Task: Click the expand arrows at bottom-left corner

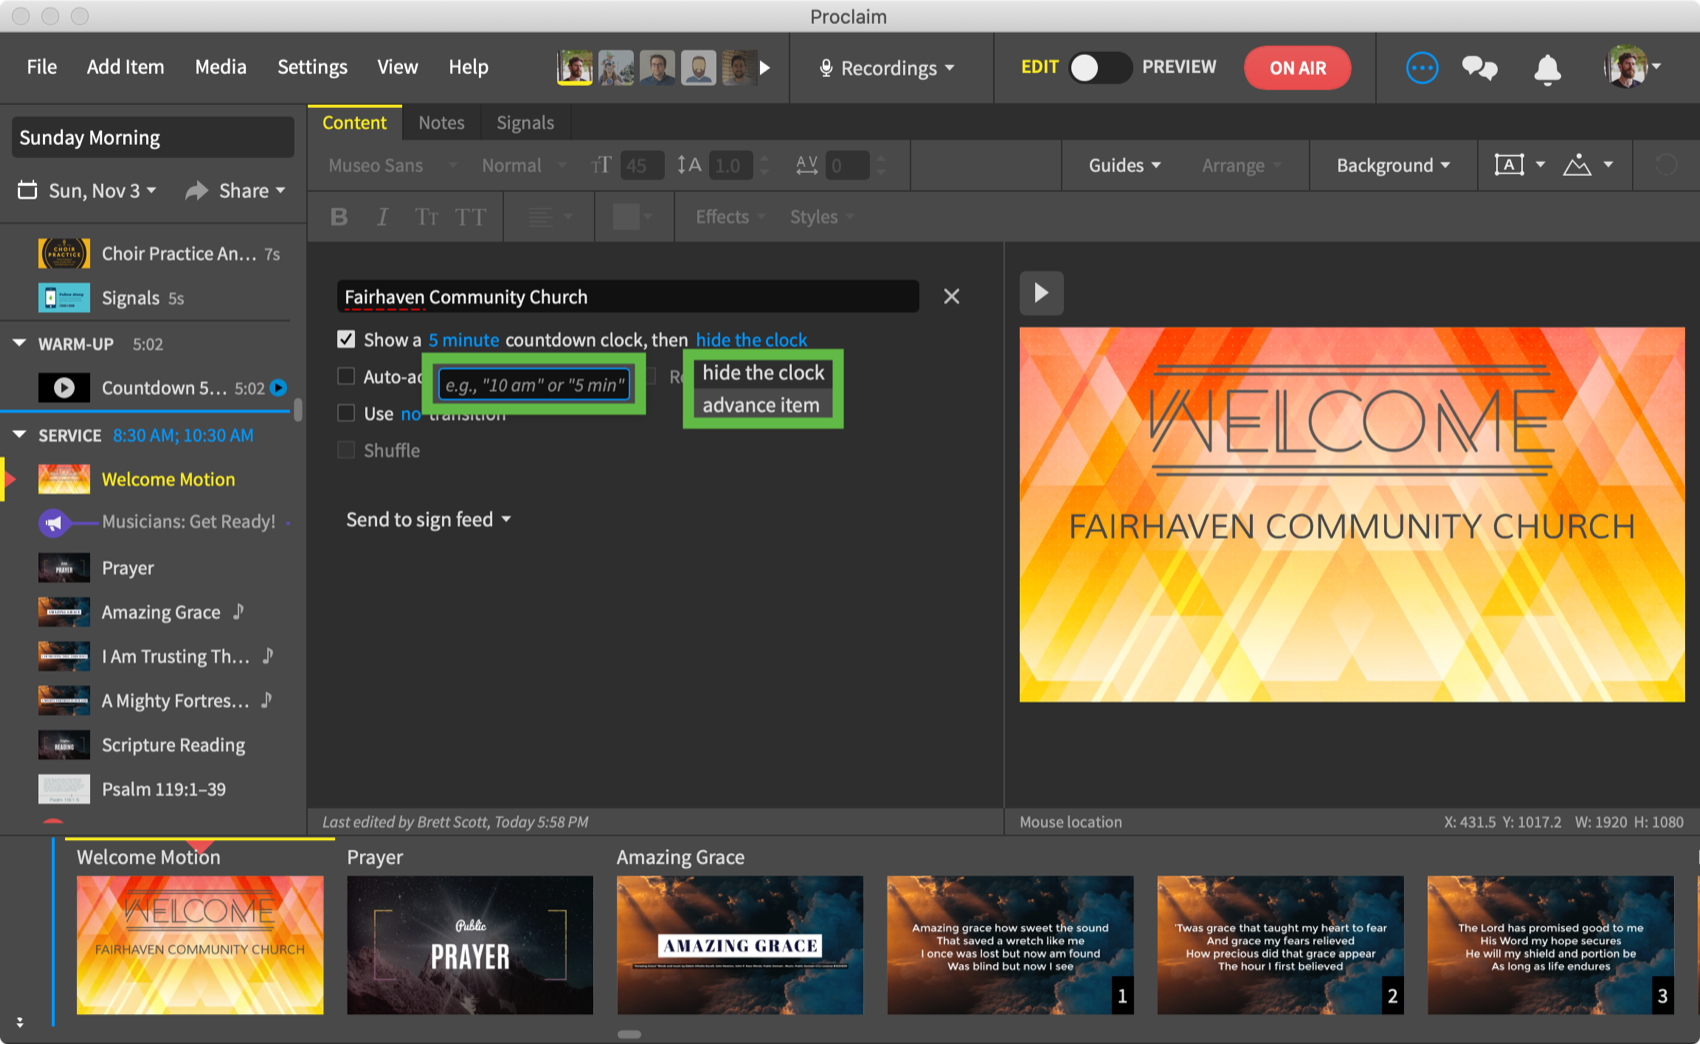Action: [19, 1022]
